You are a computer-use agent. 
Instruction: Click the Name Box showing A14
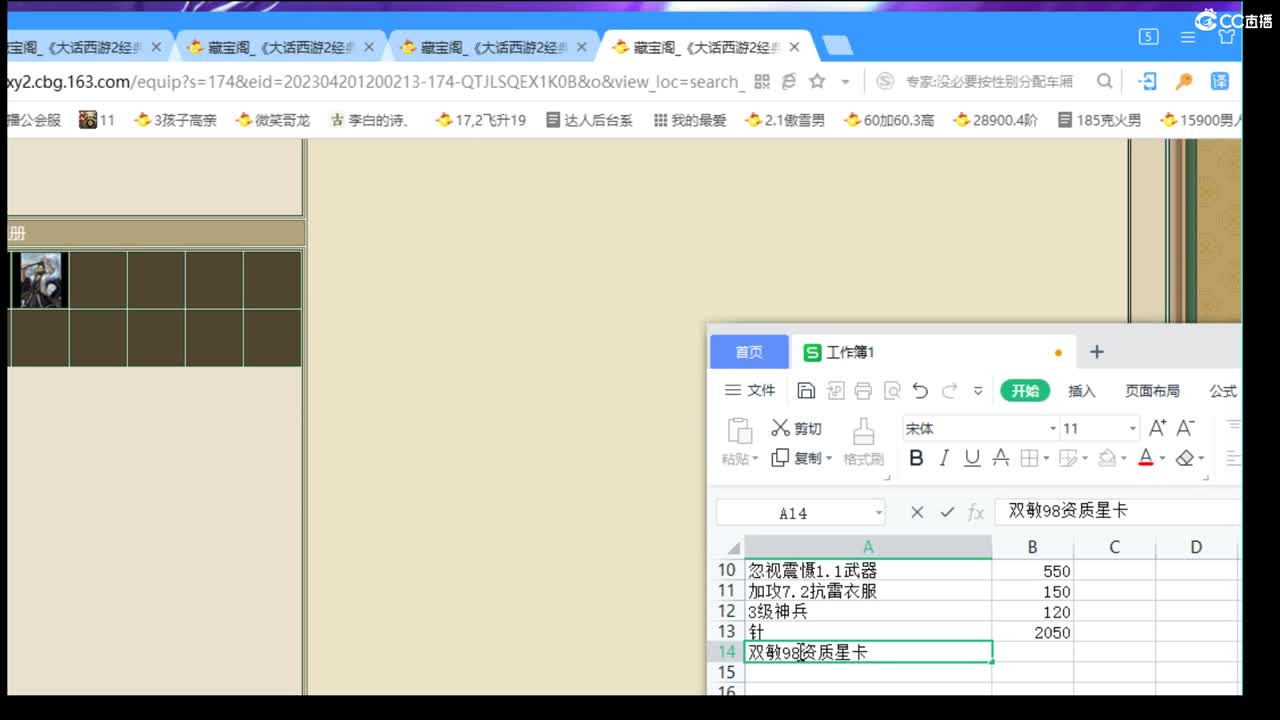click(793, 513)
